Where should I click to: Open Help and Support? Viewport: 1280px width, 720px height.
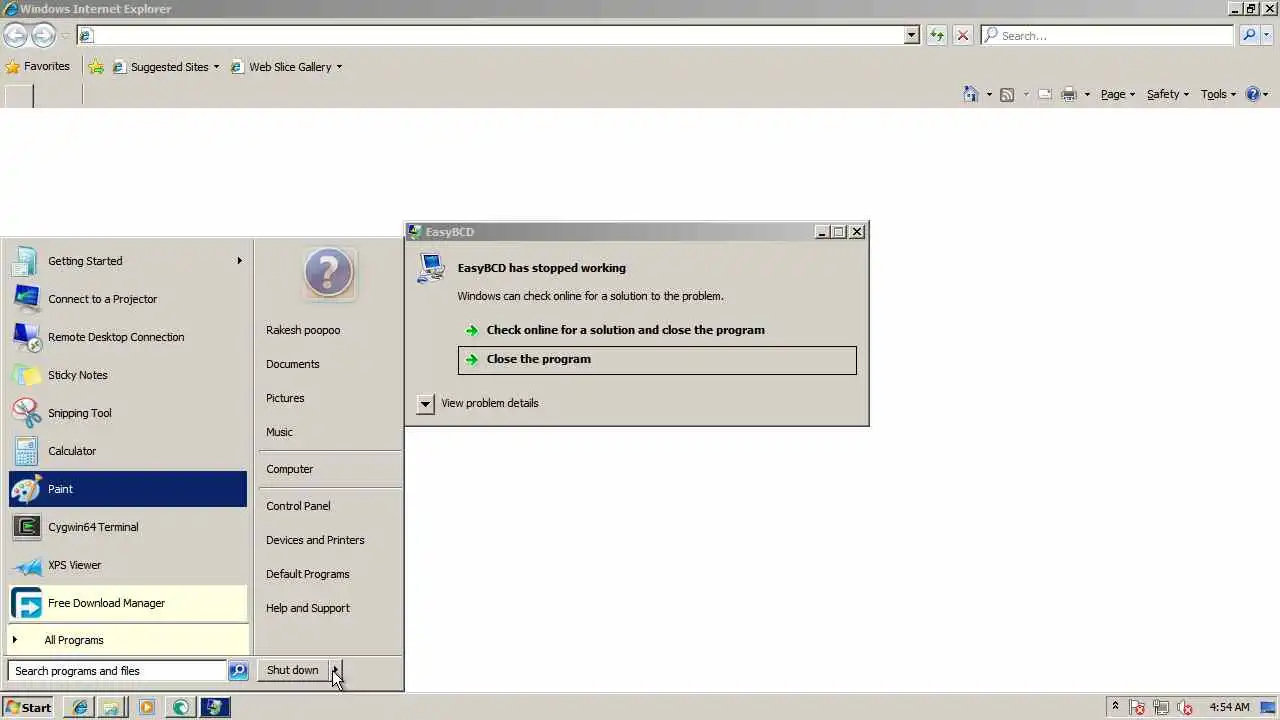[308, 608]
